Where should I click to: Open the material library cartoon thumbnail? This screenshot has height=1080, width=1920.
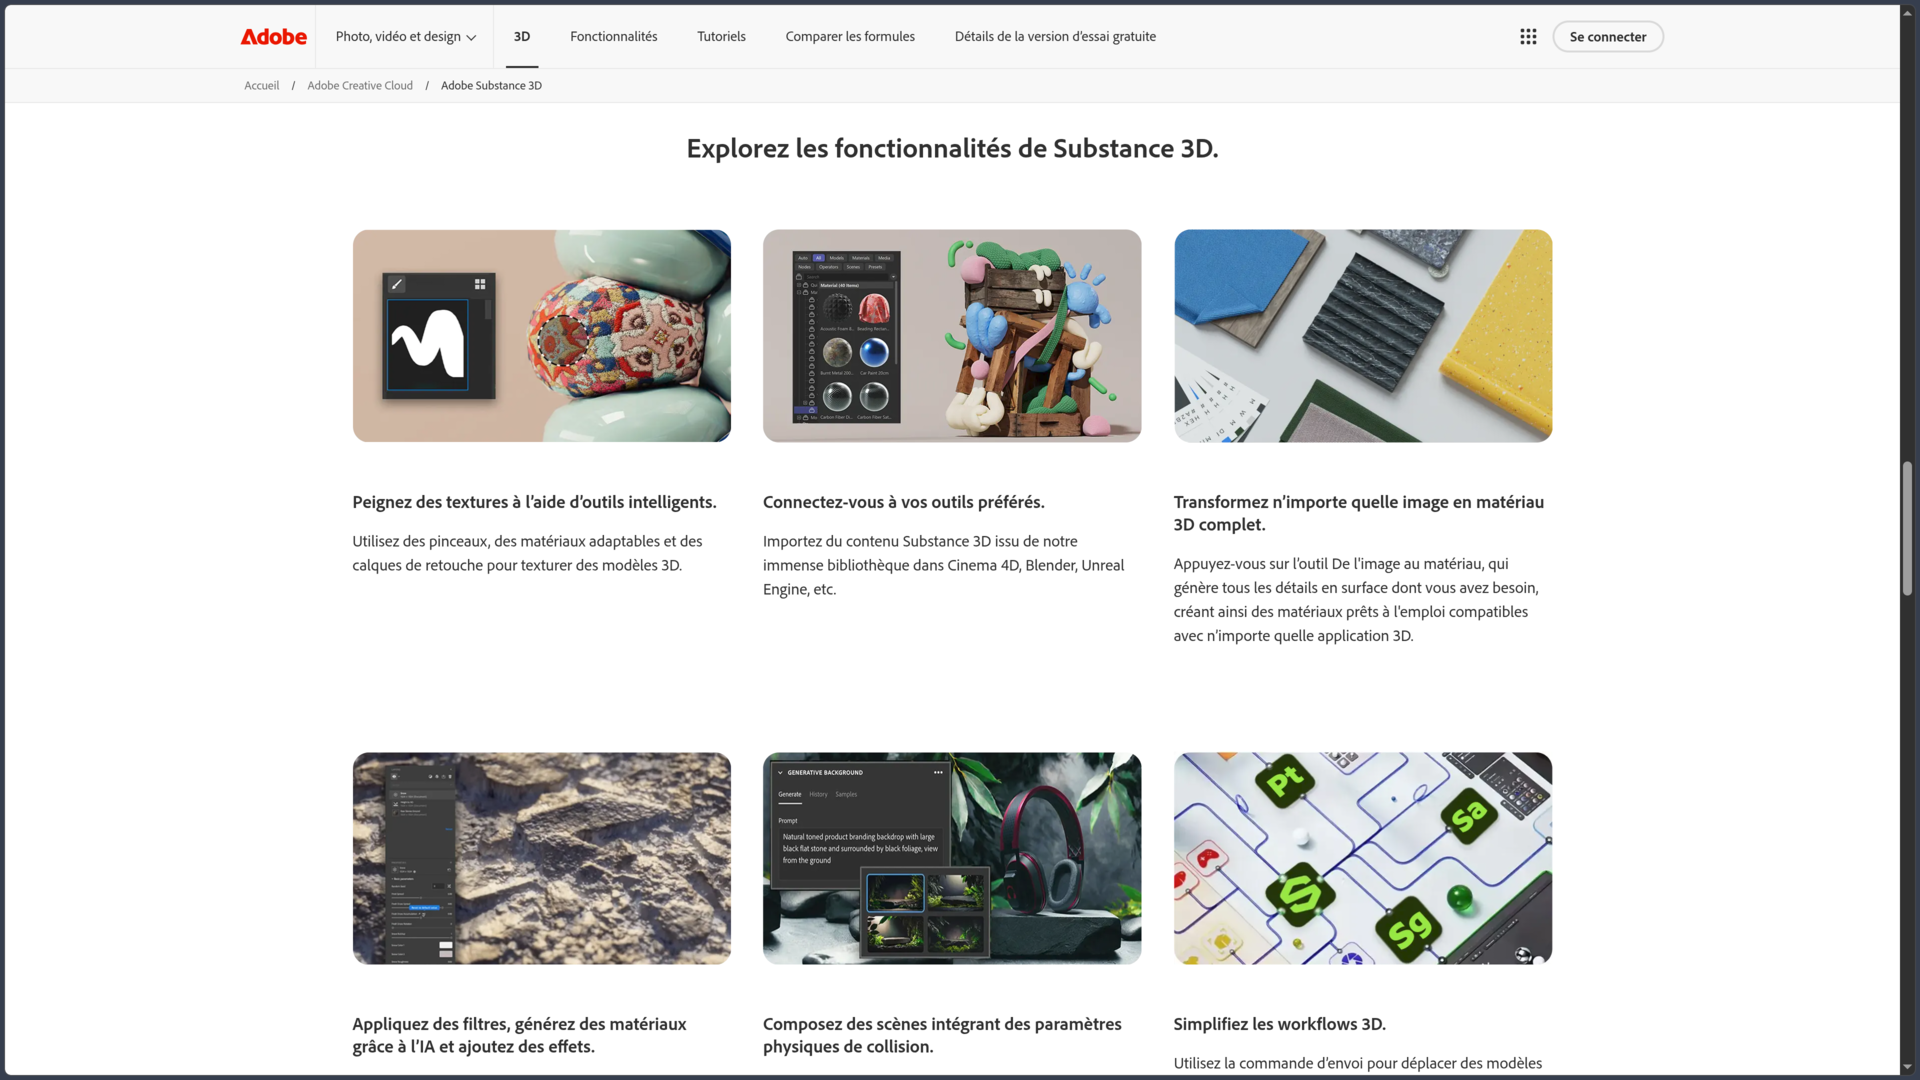(952, 336)
